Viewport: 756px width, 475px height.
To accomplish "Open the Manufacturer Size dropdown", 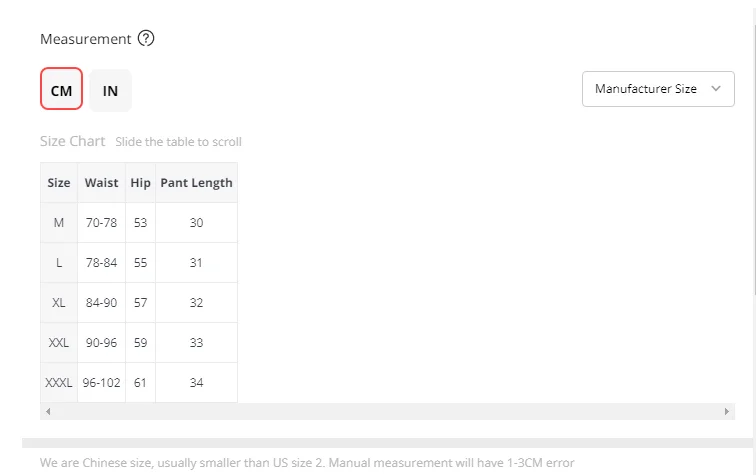I will 658,89.
